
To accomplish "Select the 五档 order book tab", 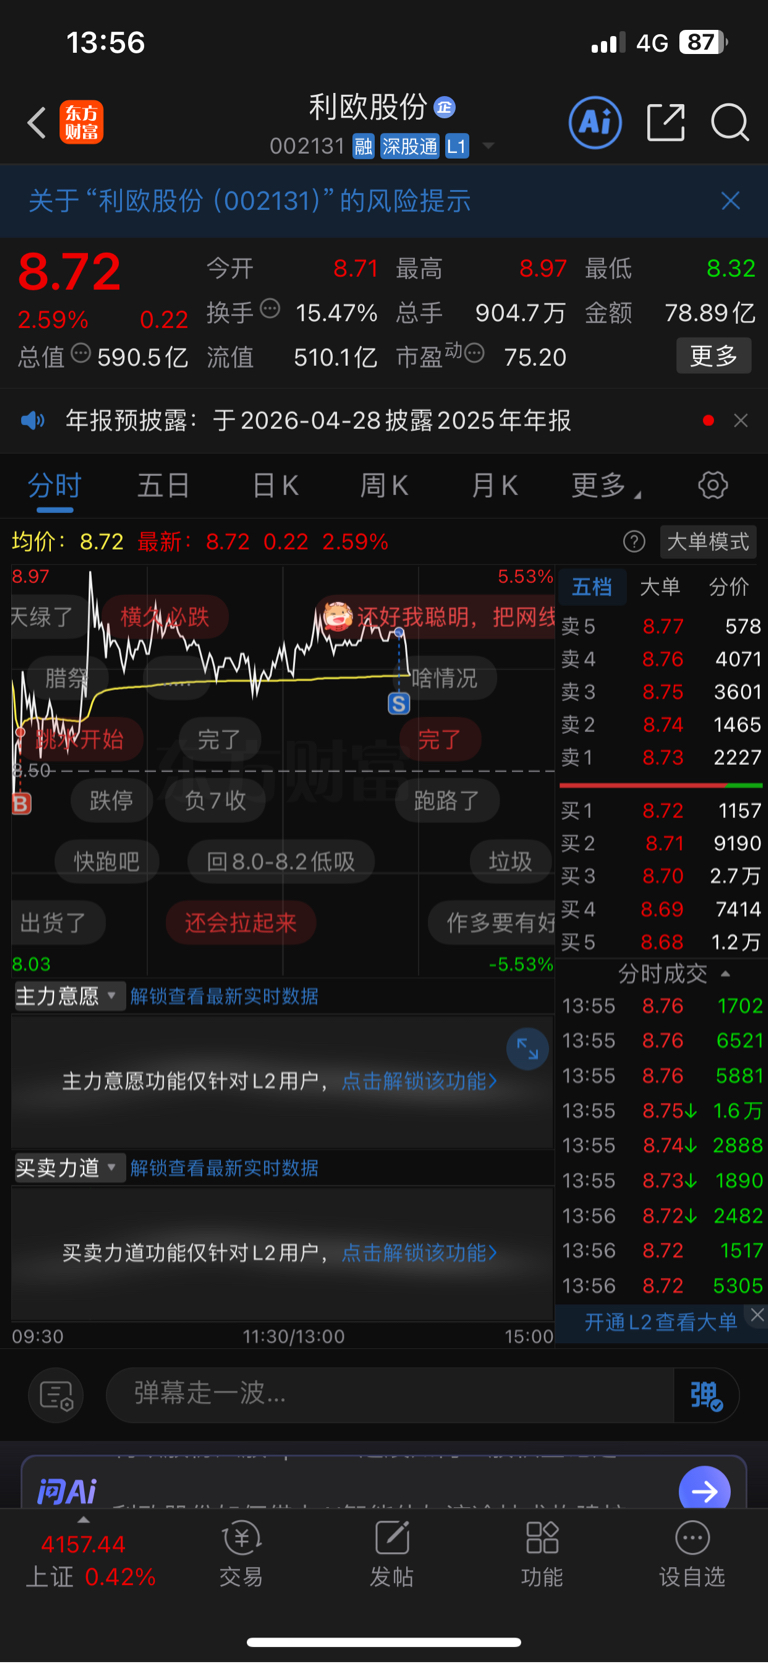I will click(592, 587).
